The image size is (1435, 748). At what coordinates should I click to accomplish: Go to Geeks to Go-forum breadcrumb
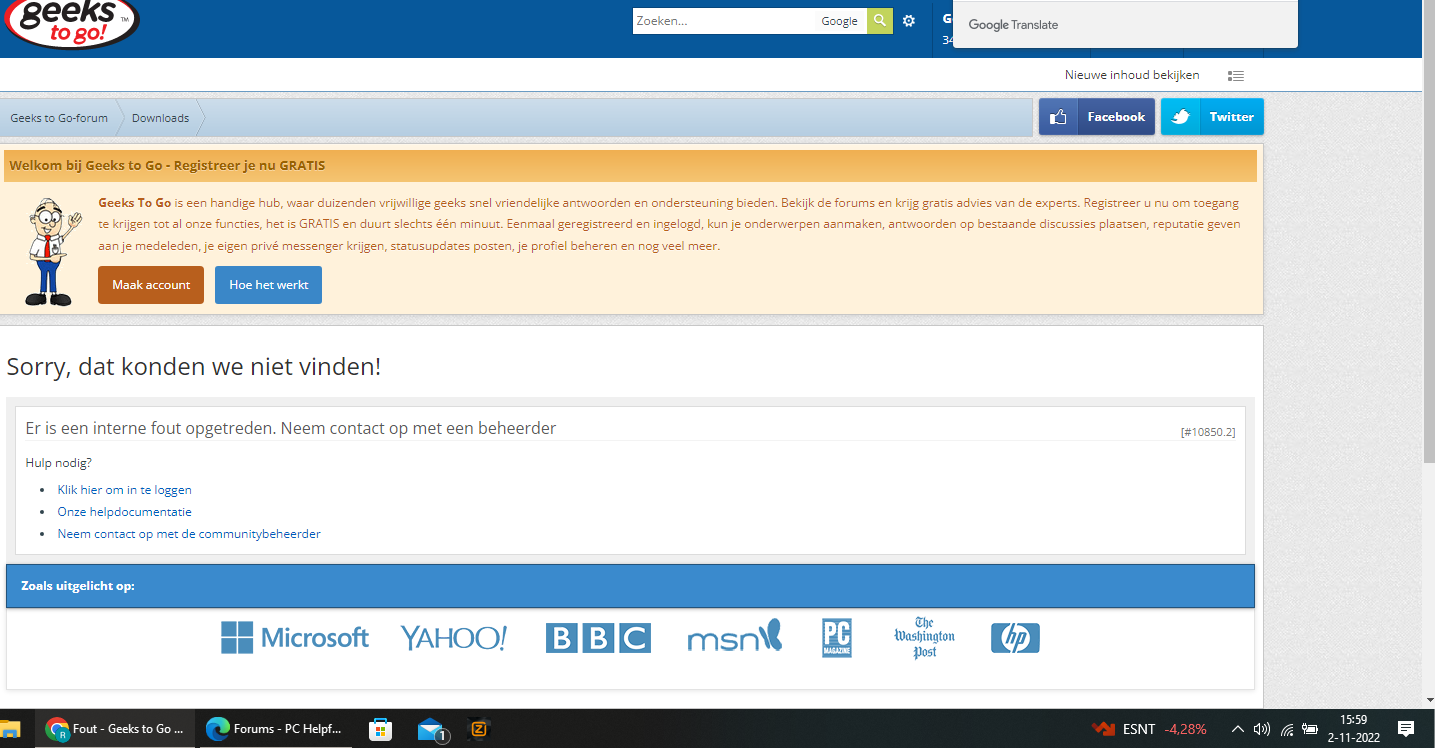click(x=59, y=118)
